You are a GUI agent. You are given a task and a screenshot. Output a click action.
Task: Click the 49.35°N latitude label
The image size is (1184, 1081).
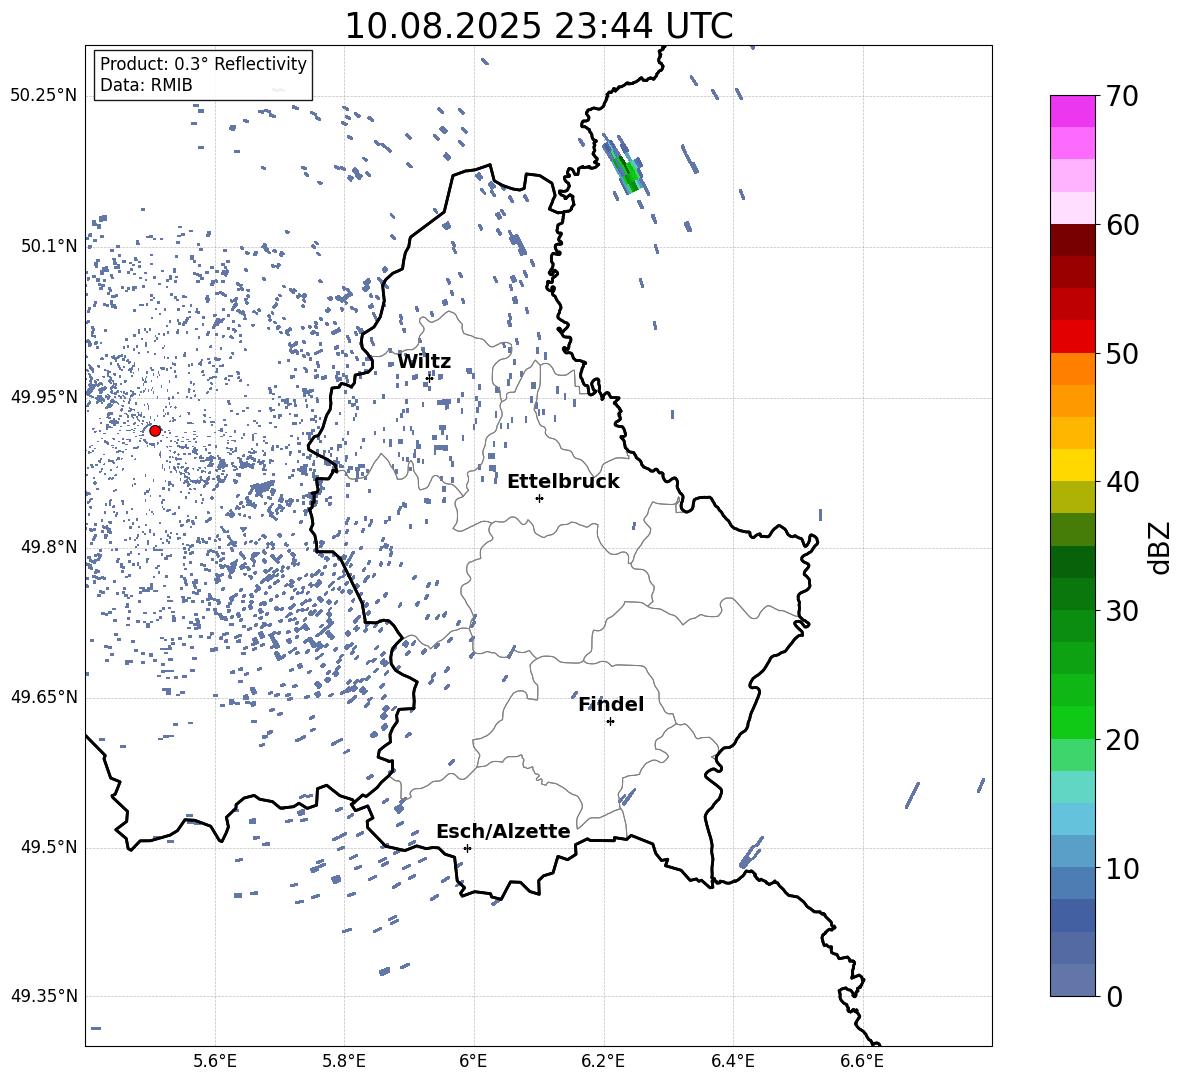point(44,996)
